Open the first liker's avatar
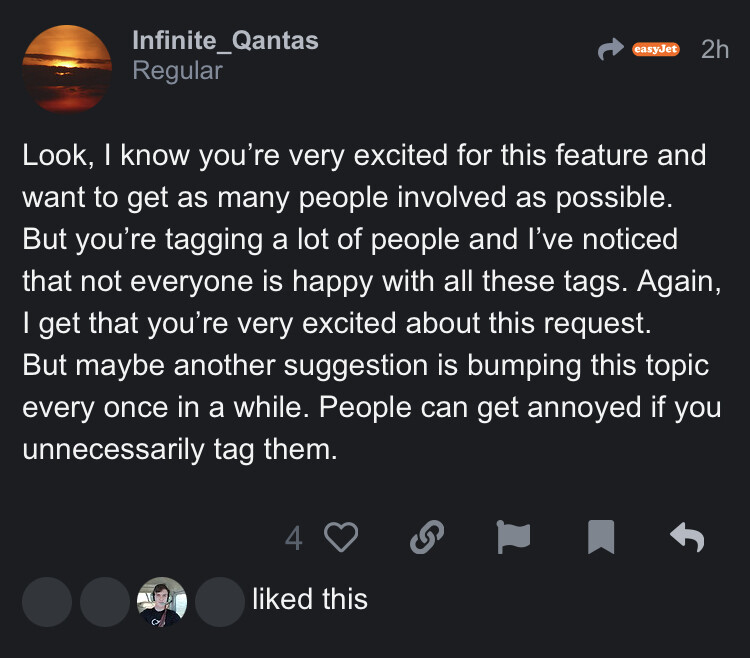The height and width of the screenshot is (658, 750). click(x=47, y=602)
